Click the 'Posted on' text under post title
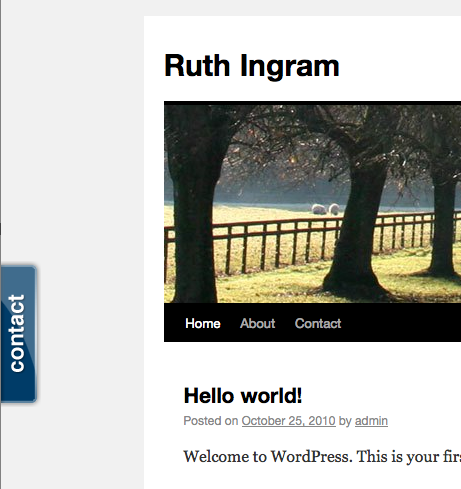Viewport: 461px width, 489px height. [x=211, y=421]
